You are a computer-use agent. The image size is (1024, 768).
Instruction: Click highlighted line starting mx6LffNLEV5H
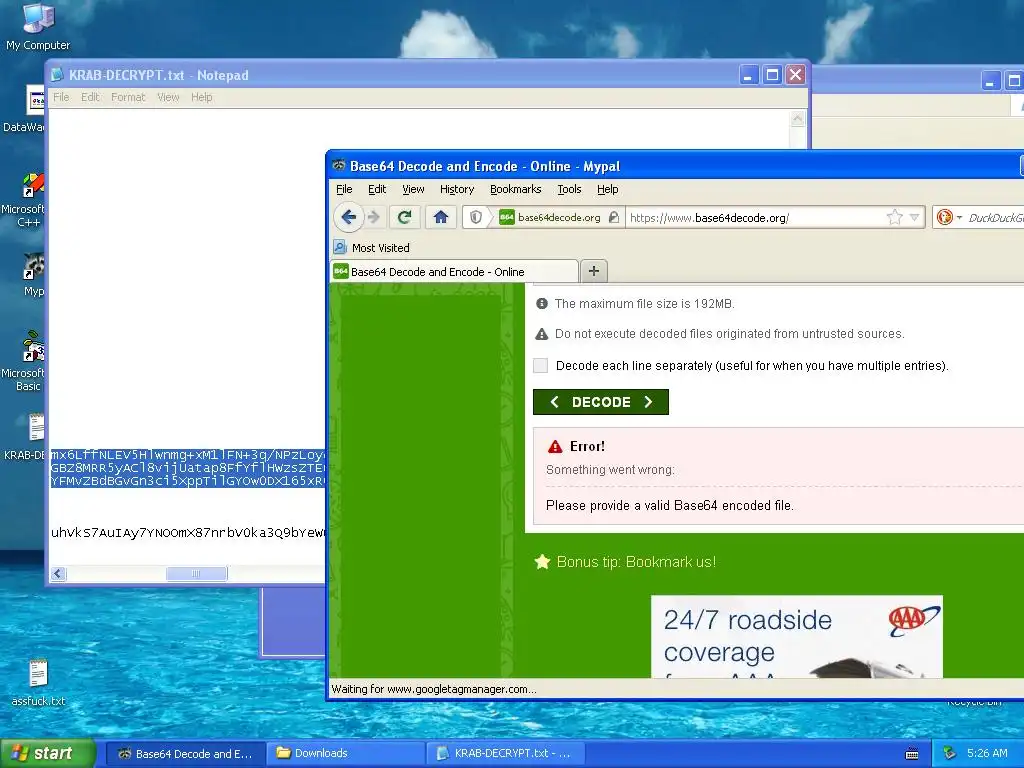(x=188, y=455)
